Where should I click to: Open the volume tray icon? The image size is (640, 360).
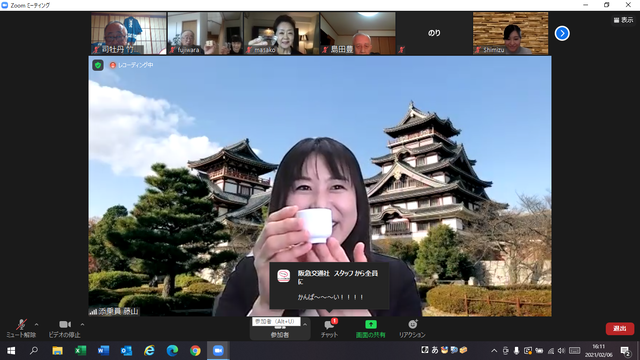tap(561, 351)
